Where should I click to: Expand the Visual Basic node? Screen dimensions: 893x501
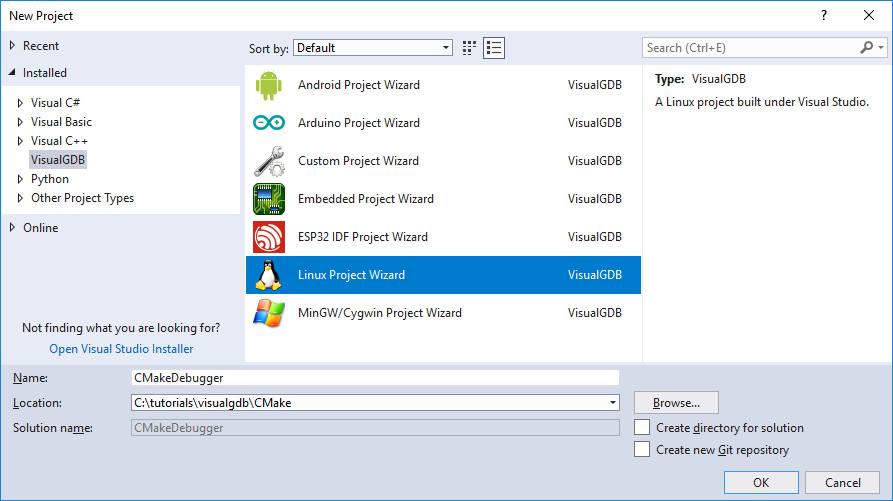click(x=21, y=122)
